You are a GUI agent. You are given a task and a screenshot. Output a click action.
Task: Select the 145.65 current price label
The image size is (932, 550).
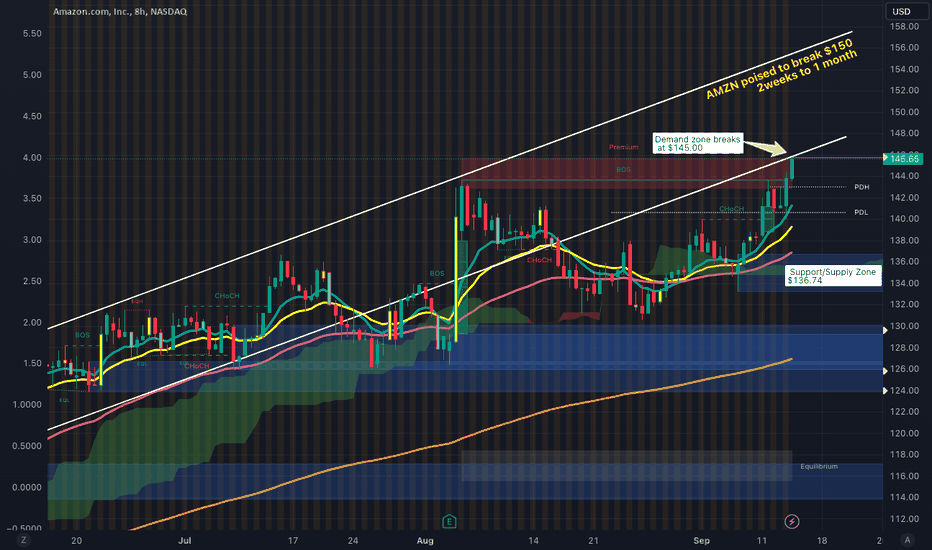pyautogui.click(x=903, y=158)
